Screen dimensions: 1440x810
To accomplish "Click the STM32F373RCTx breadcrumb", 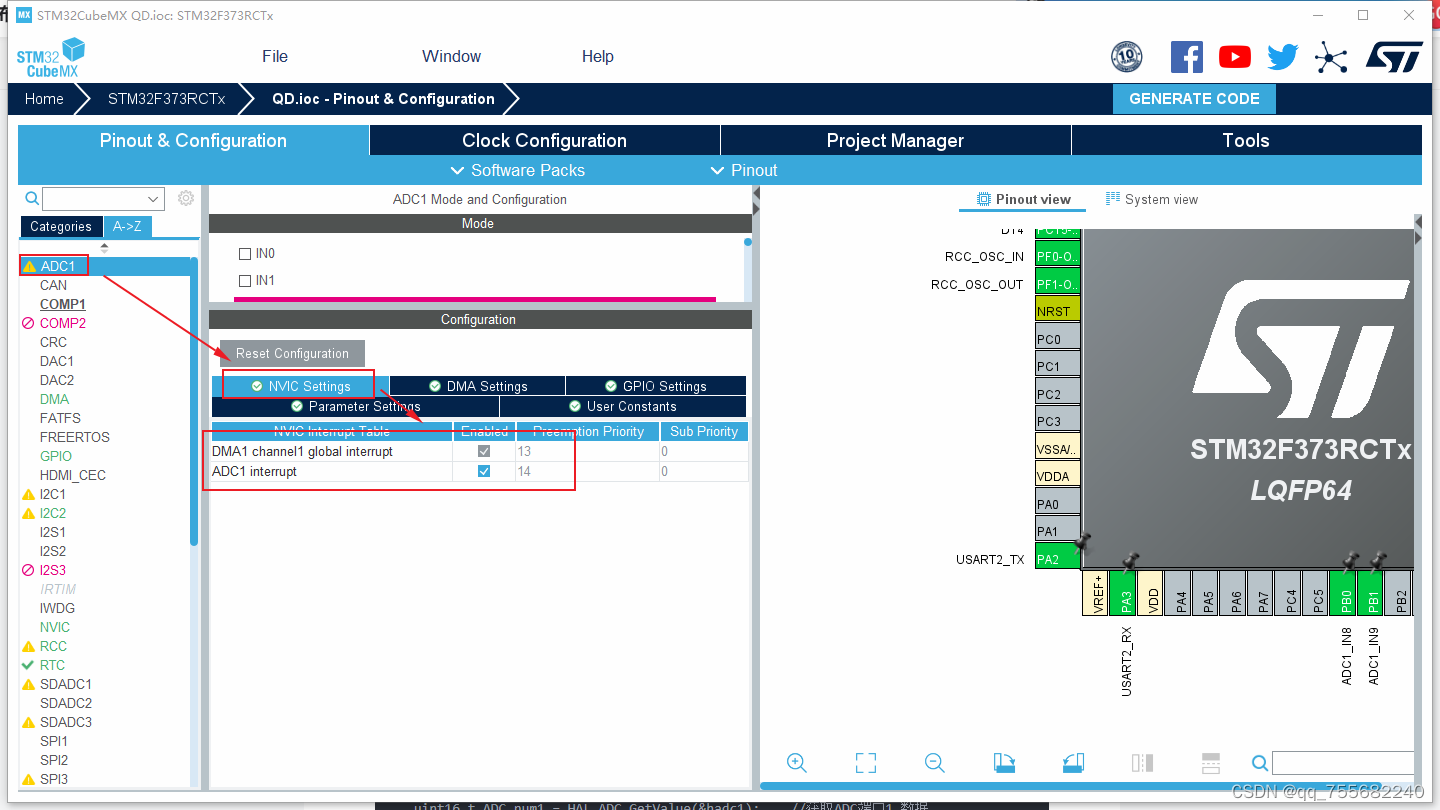I will click(x=167, y=99).
